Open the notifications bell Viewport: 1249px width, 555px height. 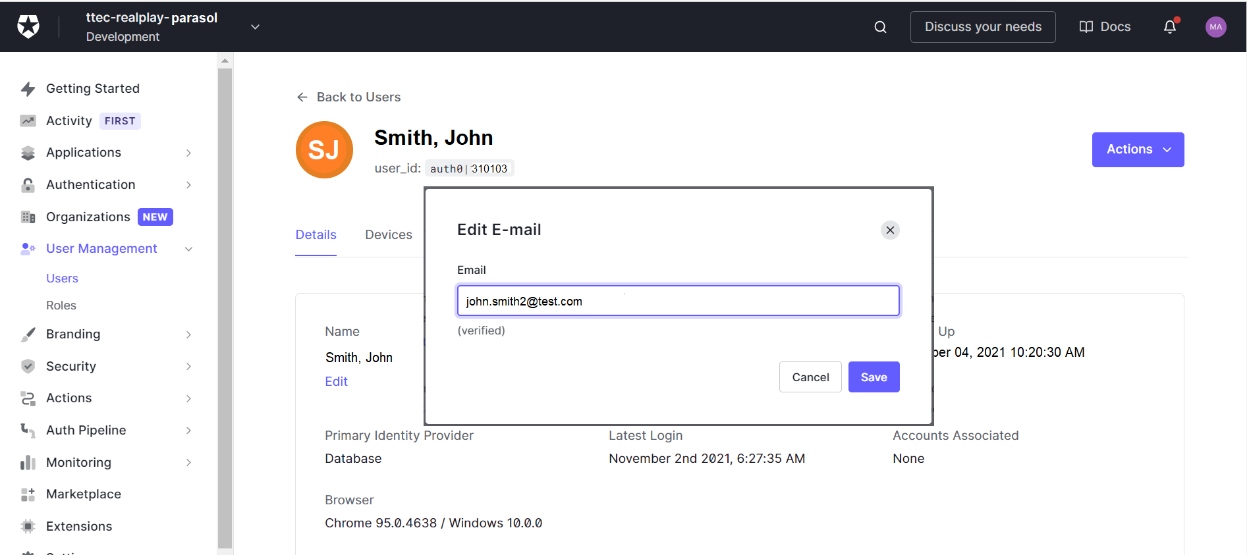1170,27
